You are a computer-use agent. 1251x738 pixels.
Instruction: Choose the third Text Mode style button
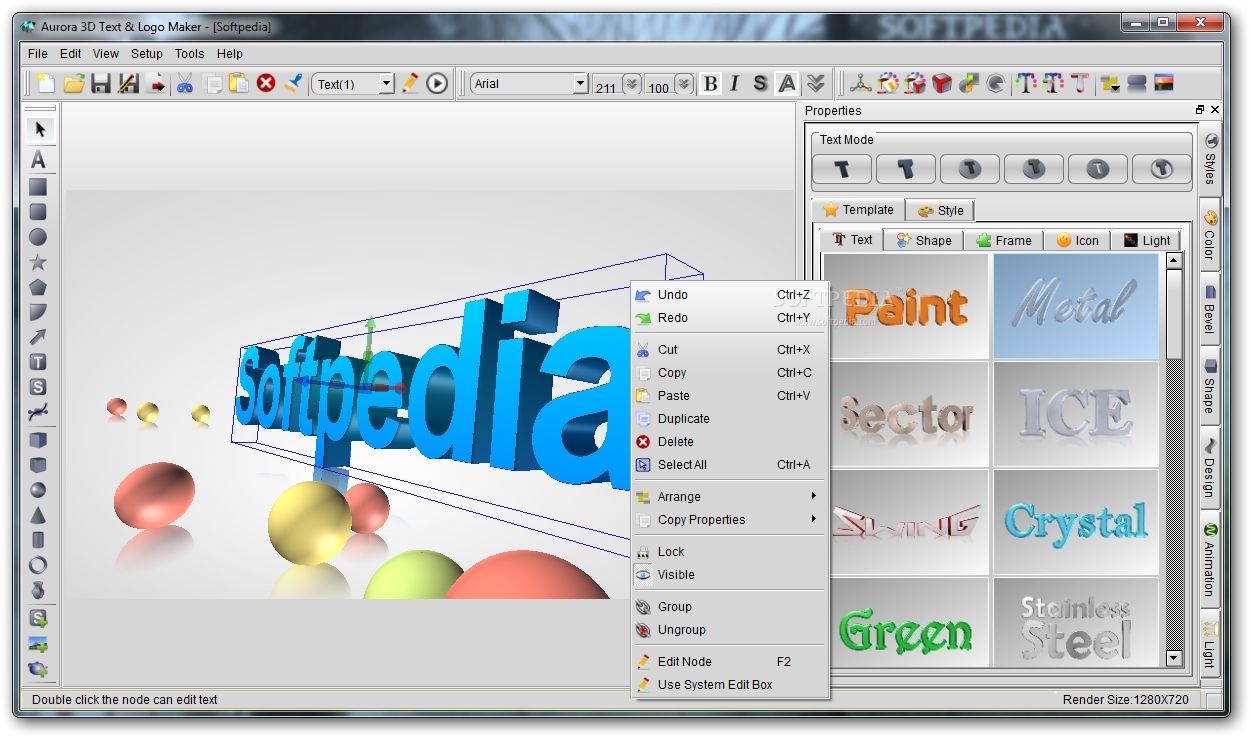pos(970,169)
